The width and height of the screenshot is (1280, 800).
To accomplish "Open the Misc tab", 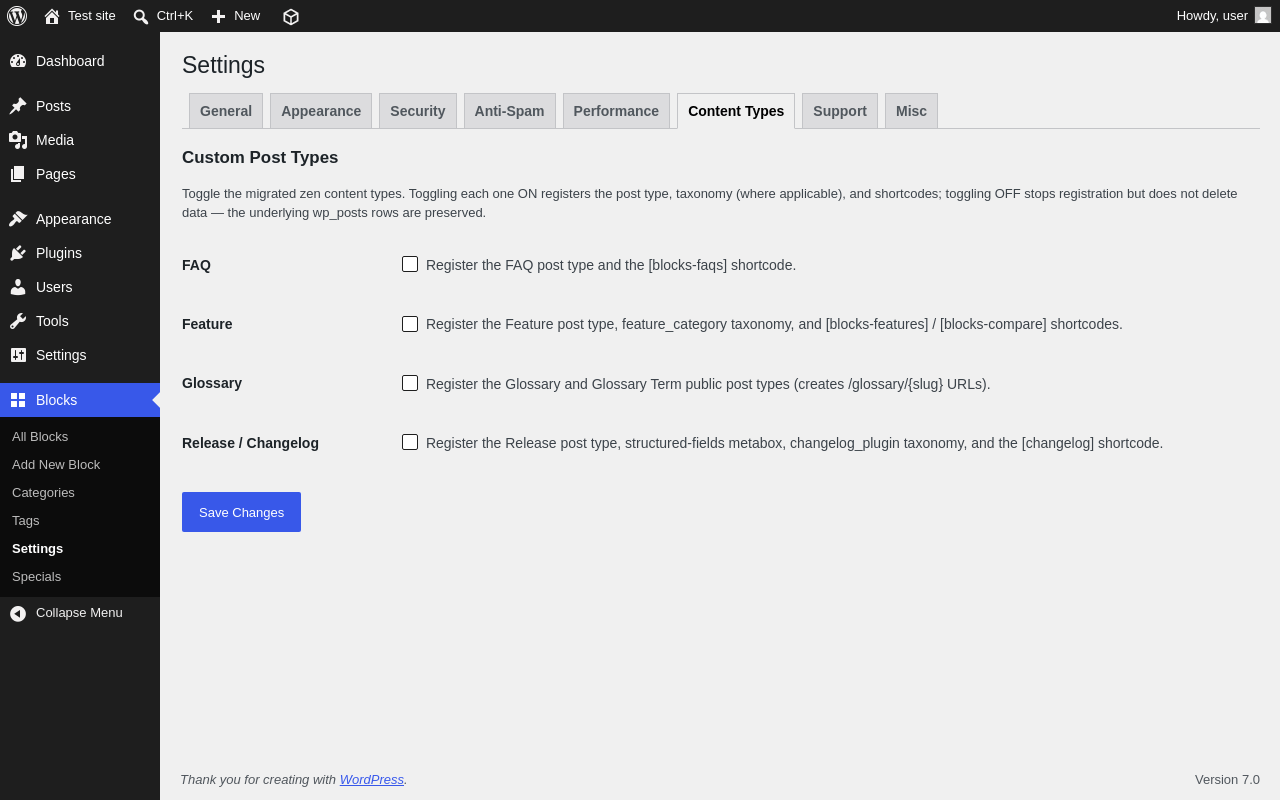I will (x=911, y=111).
